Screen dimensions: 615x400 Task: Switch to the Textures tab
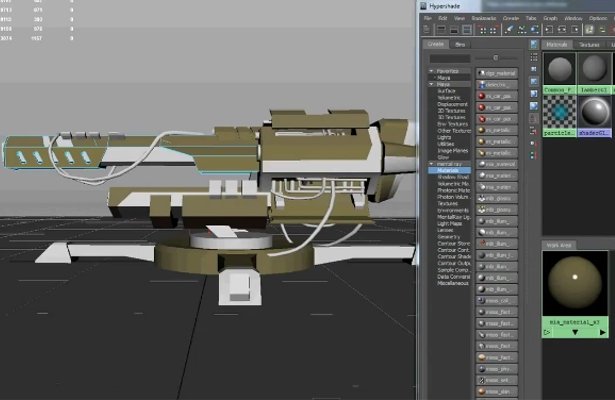589,45
